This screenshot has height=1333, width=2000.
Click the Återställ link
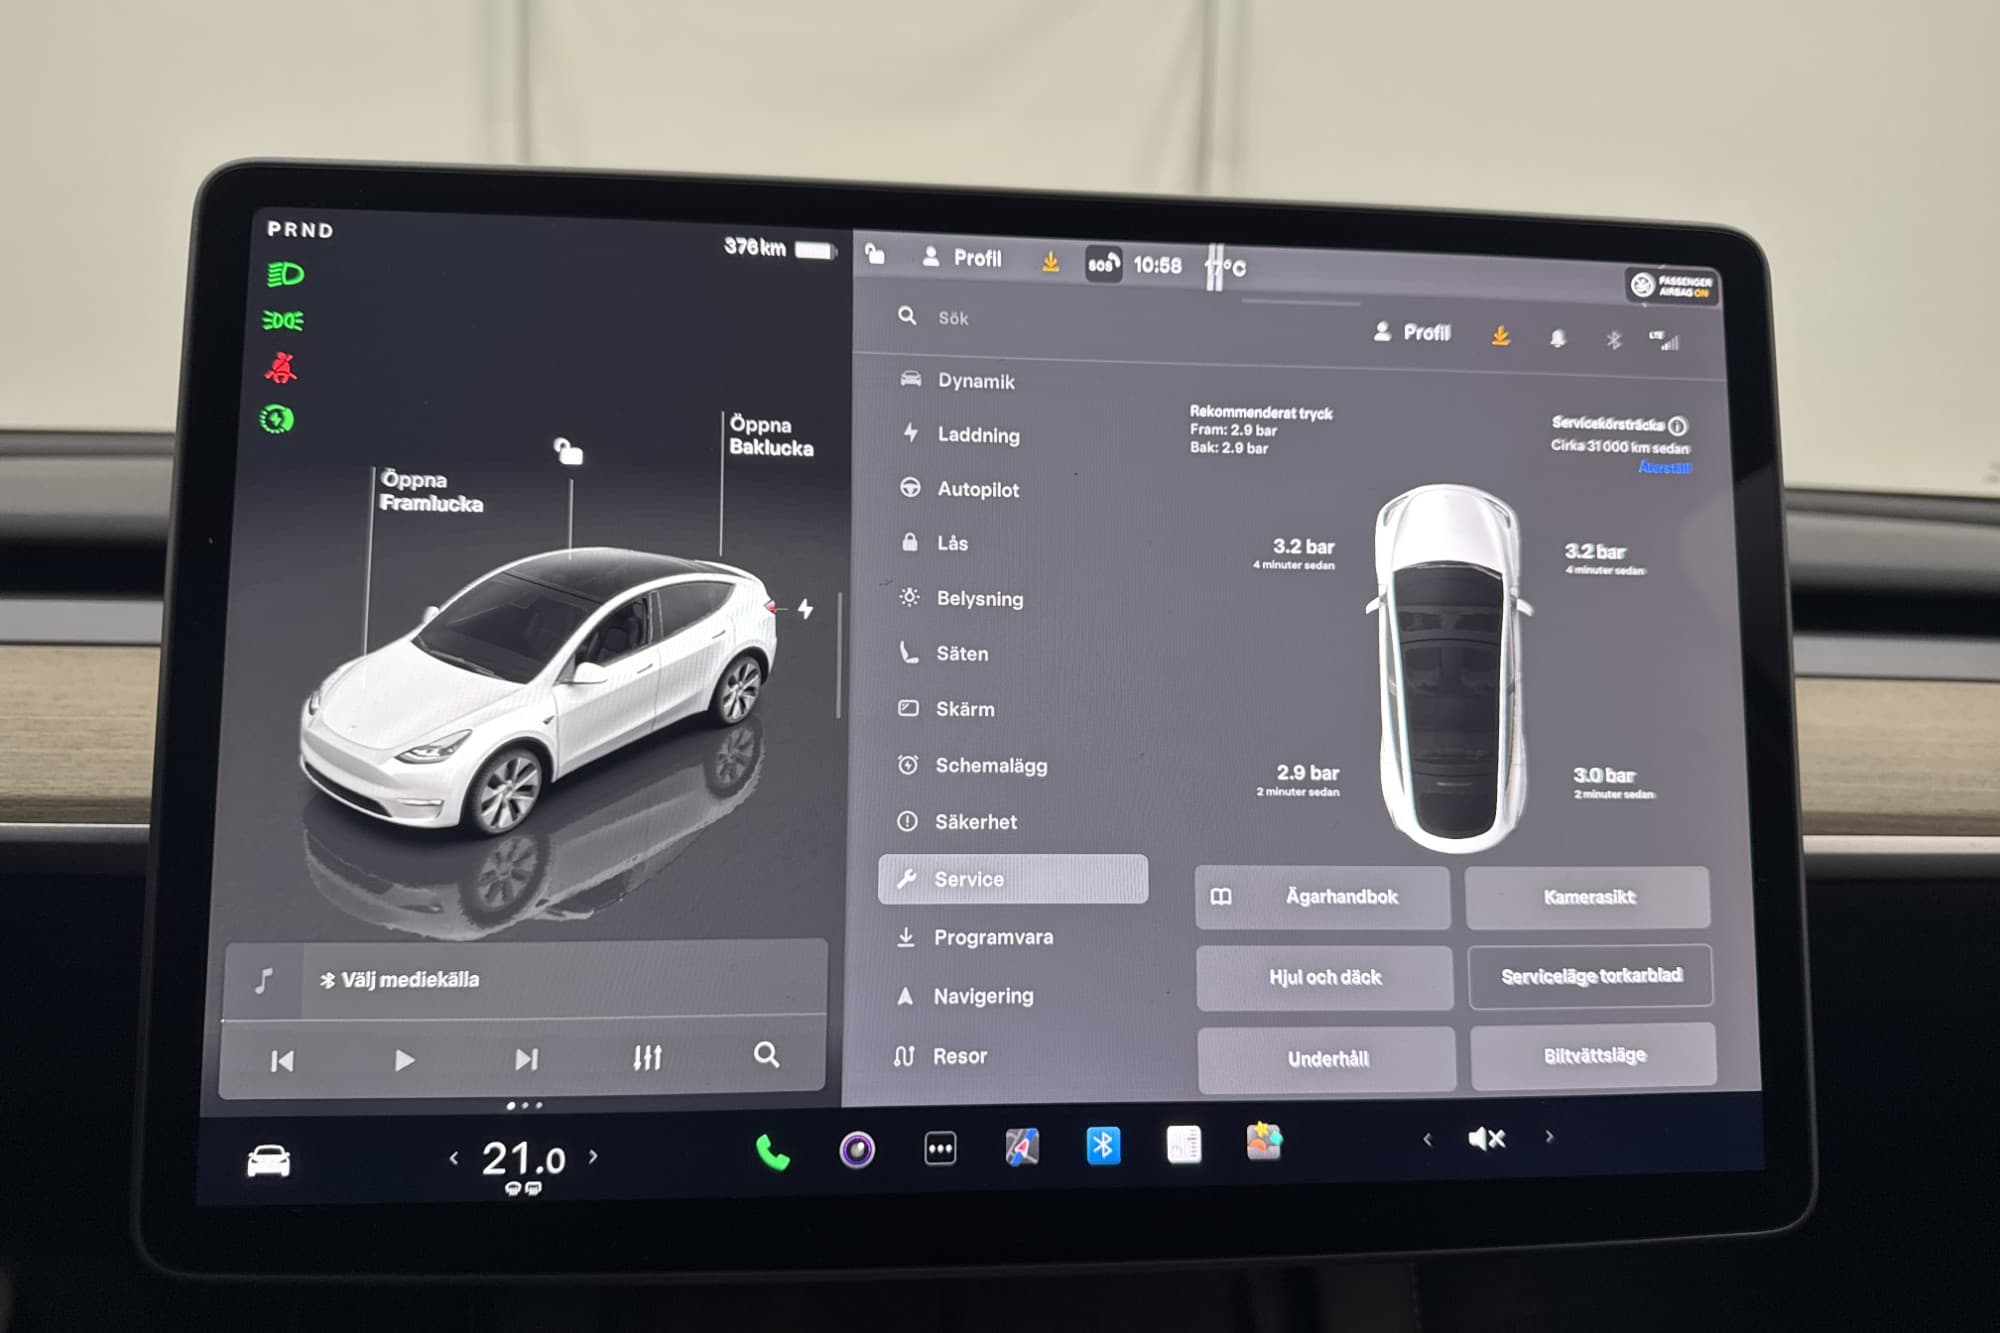click(1664, 467)
